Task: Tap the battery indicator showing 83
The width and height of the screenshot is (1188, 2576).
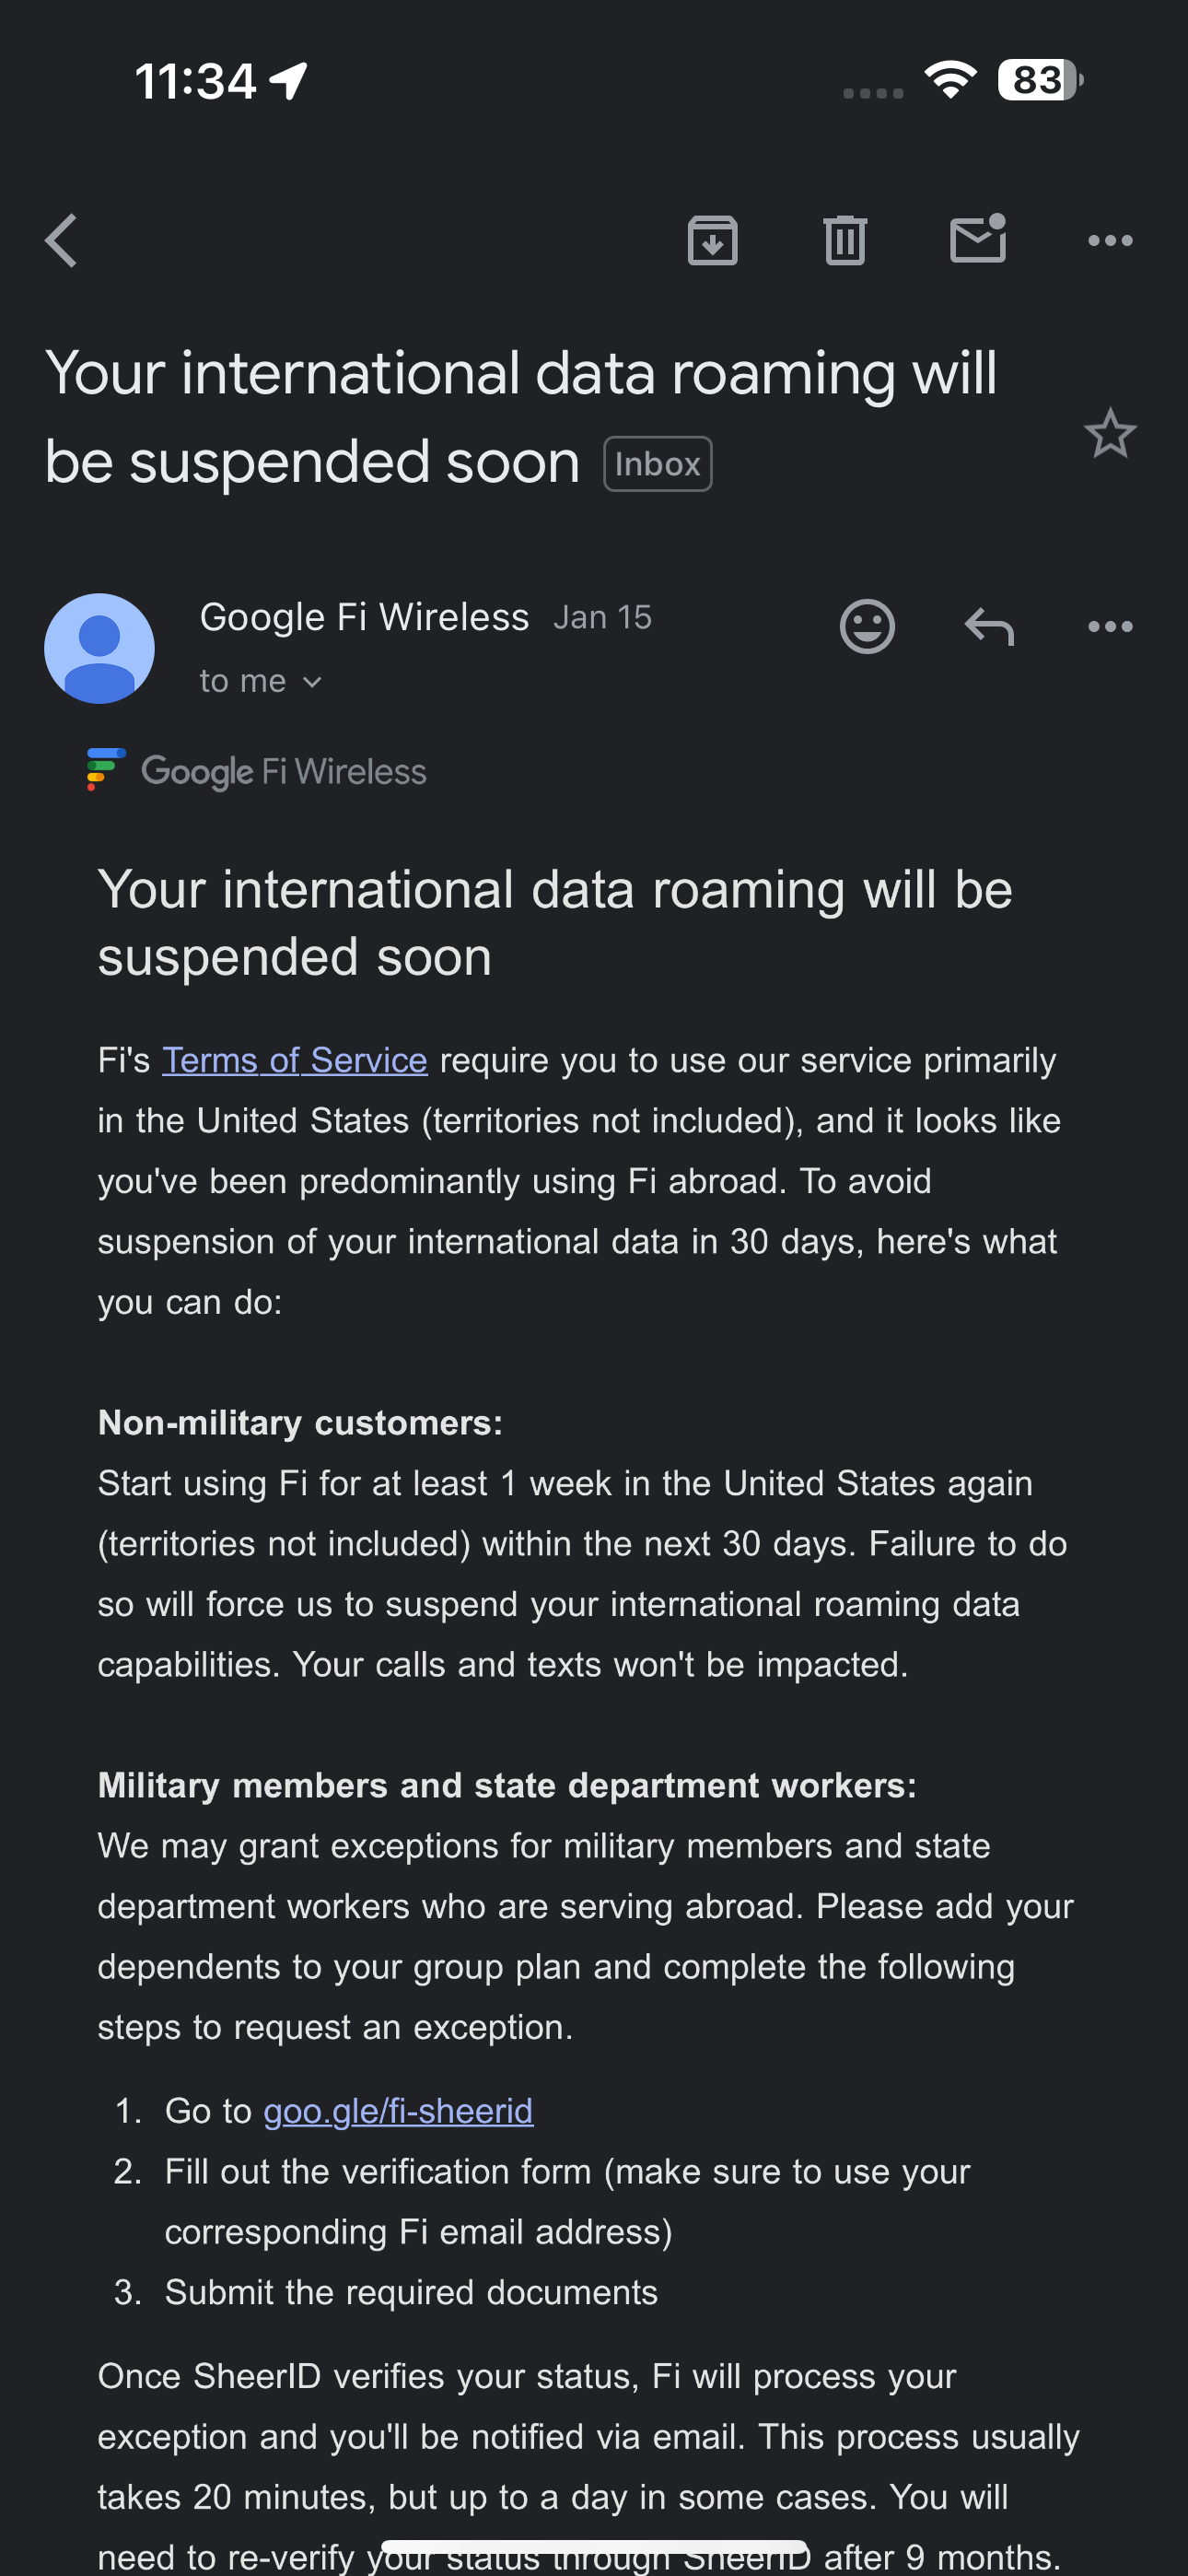Action: [x=1040, y=80]
